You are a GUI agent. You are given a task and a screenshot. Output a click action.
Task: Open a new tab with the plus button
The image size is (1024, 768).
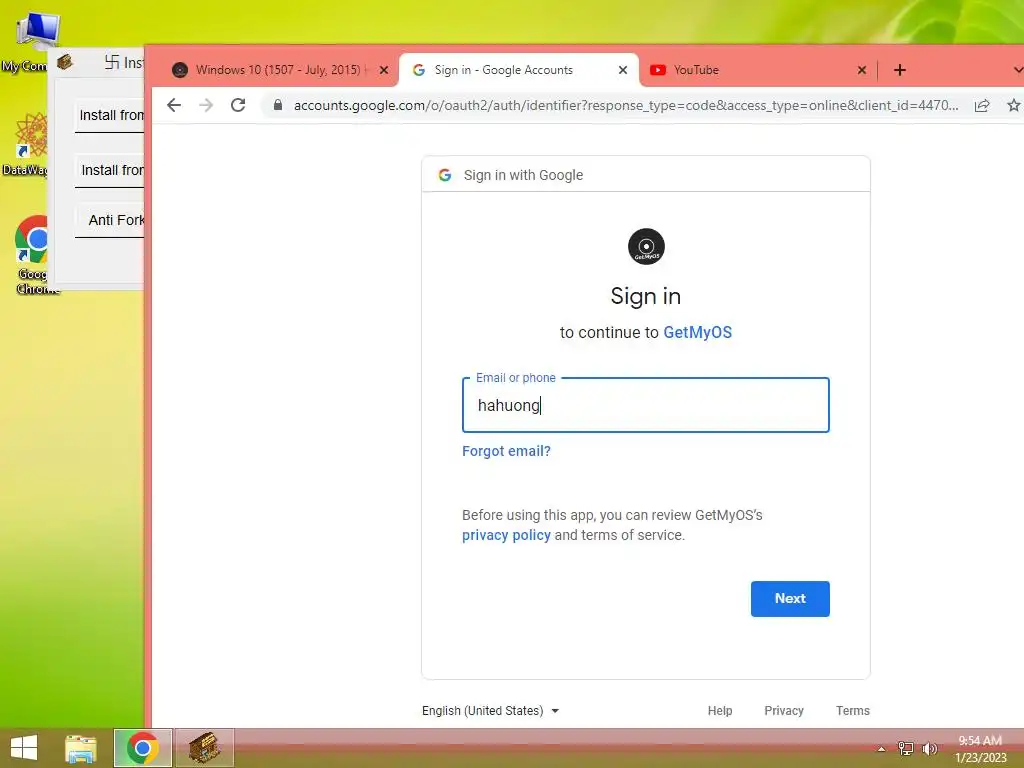900,70
